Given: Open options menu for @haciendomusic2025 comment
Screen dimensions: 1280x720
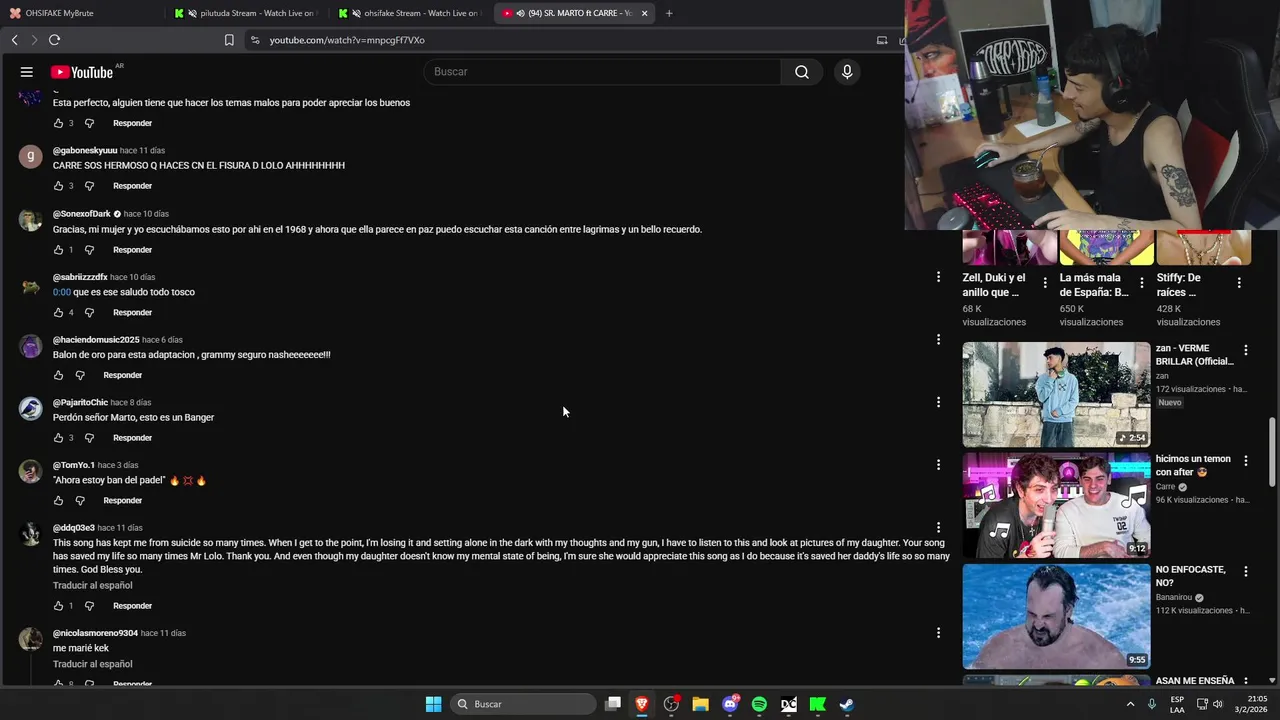Looking at the screenshot, I should [x=938, y=340].
